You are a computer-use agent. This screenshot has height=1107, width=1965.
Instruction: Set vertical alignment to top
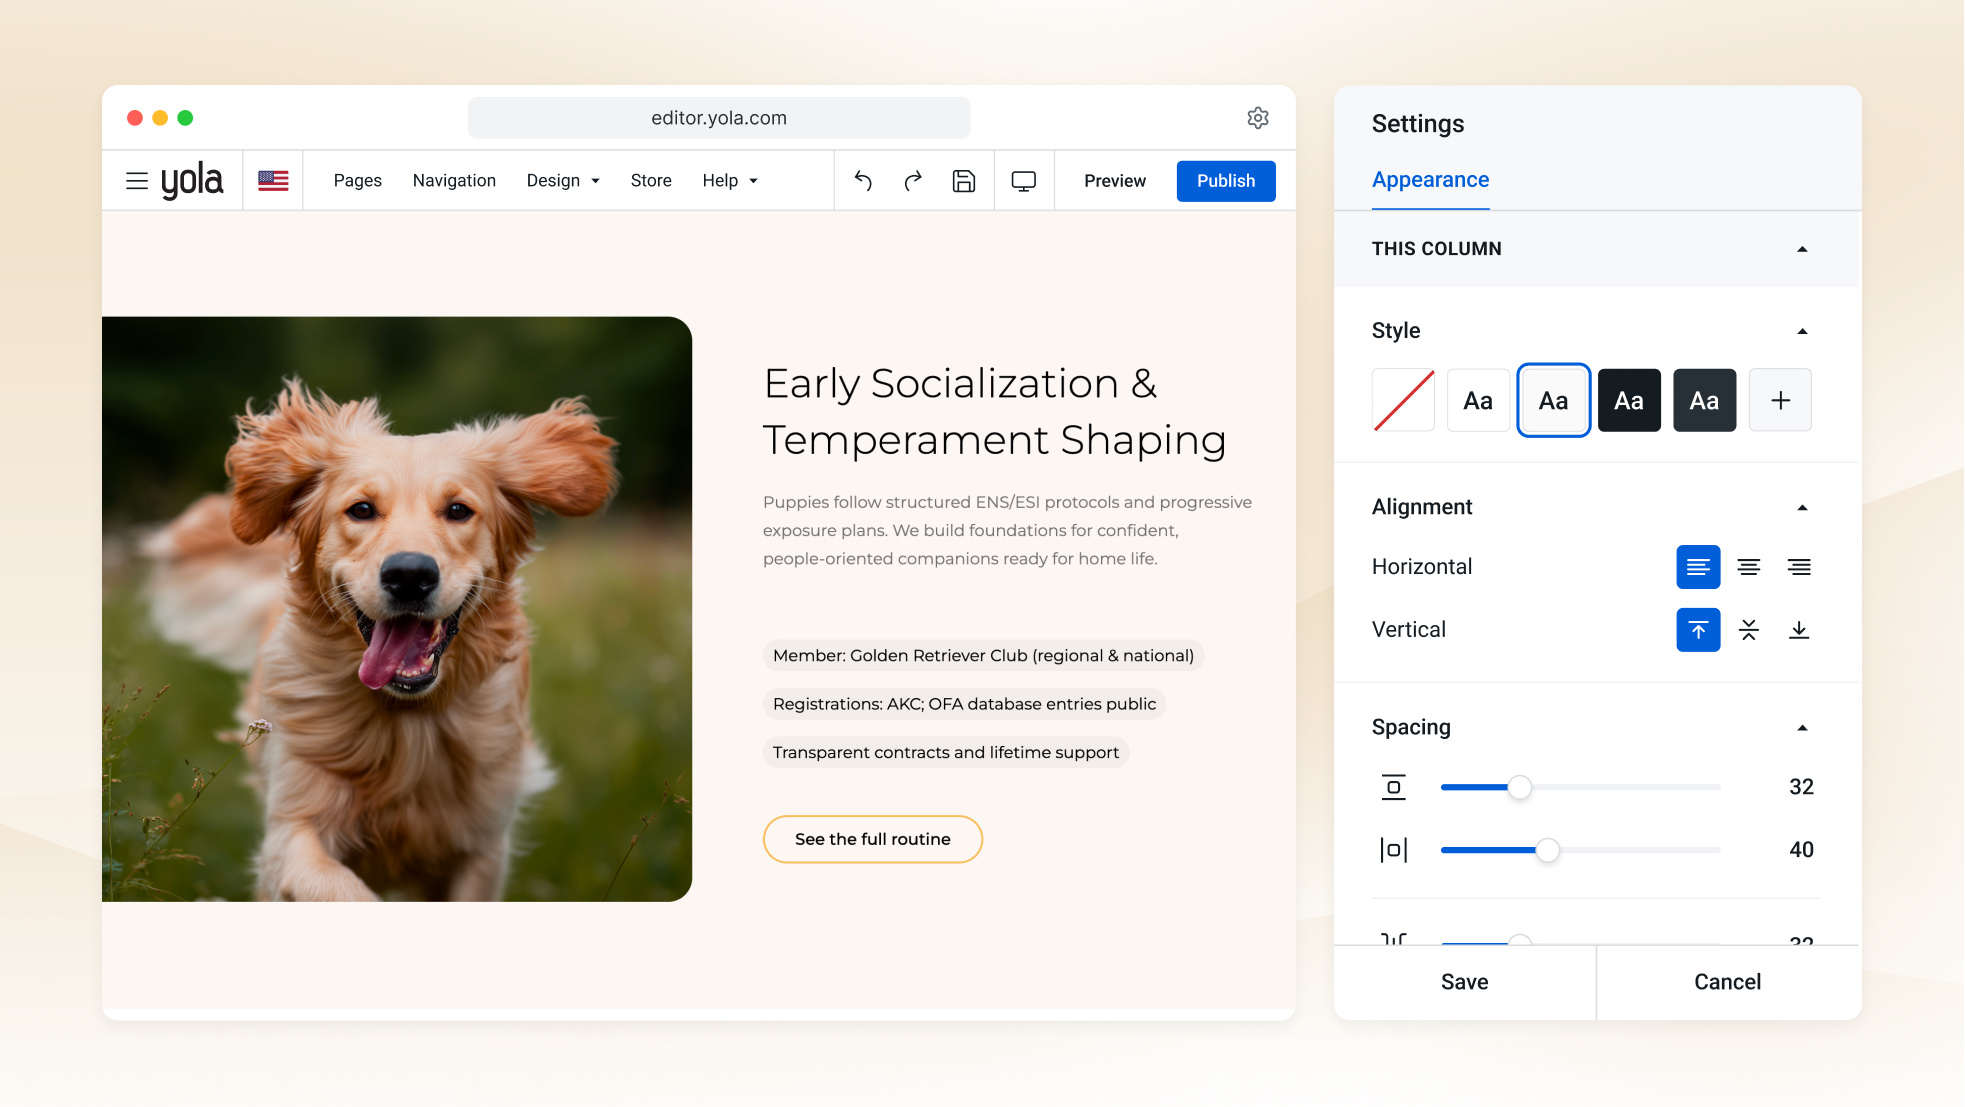pyautogui.click(x=1698, y=630)
